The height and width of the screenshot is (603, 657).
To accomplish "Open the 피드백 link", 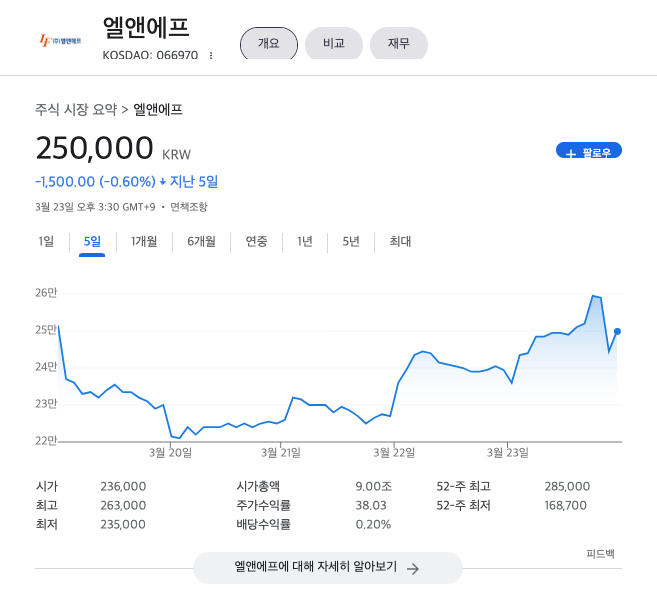I will point(600,554).
